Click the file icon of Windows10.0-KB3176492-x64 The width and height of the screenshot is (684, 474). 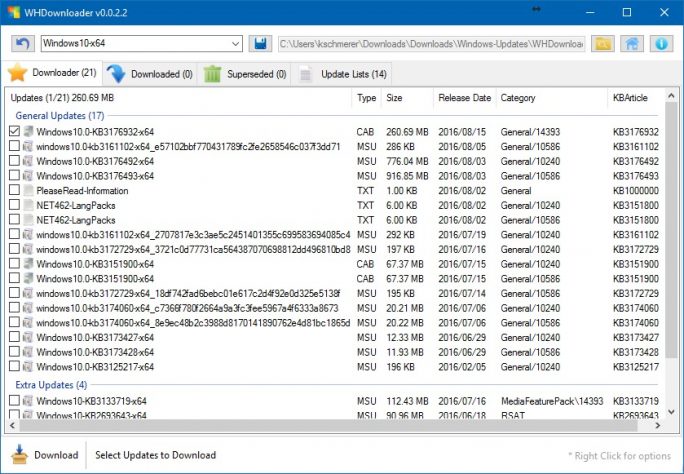(x=28, y=161)
